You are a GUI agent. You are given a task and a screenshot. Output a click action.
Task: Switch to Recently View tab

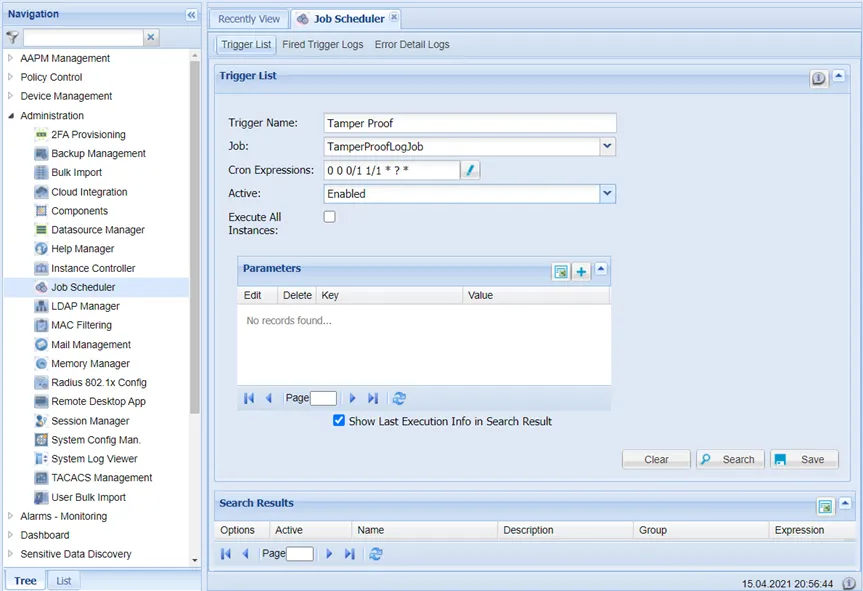249,19
